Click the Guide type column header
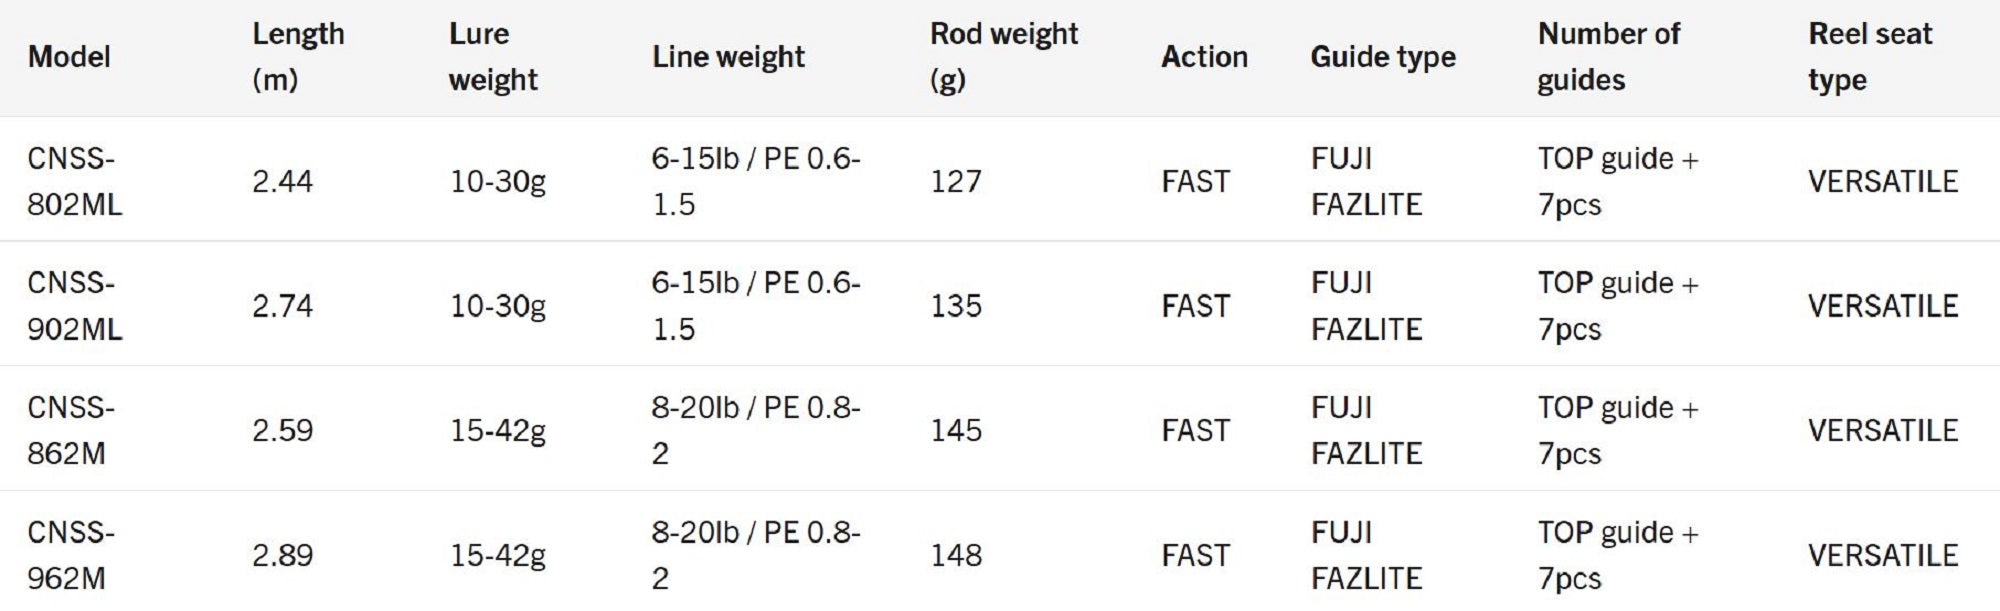This screenshot has height=611, width=2000. click(x=1383, y=57)
